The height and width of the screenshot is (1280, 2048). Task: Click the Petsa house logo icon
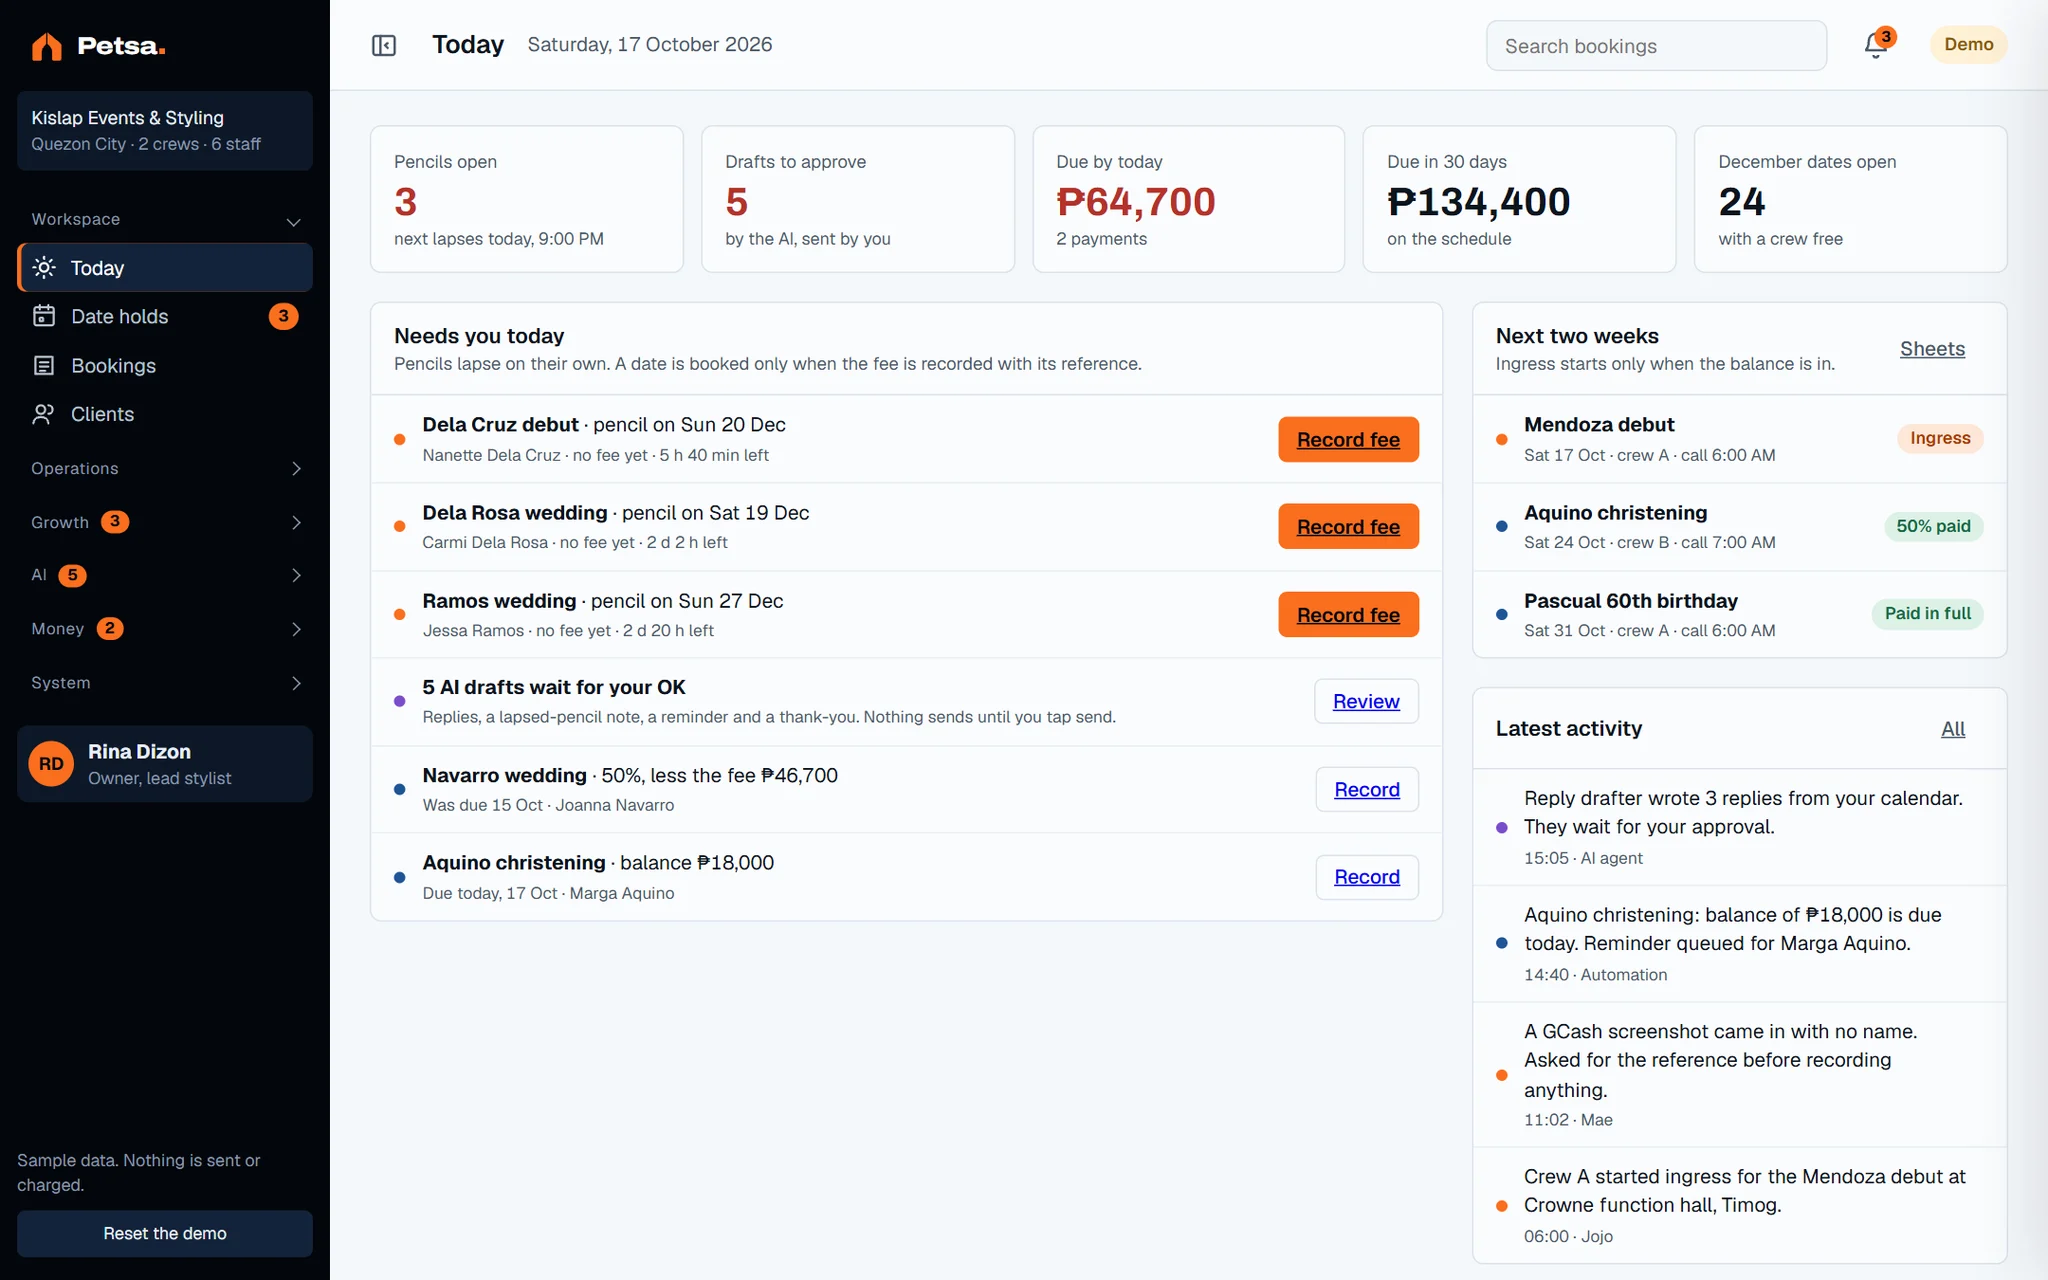(46, 46)
